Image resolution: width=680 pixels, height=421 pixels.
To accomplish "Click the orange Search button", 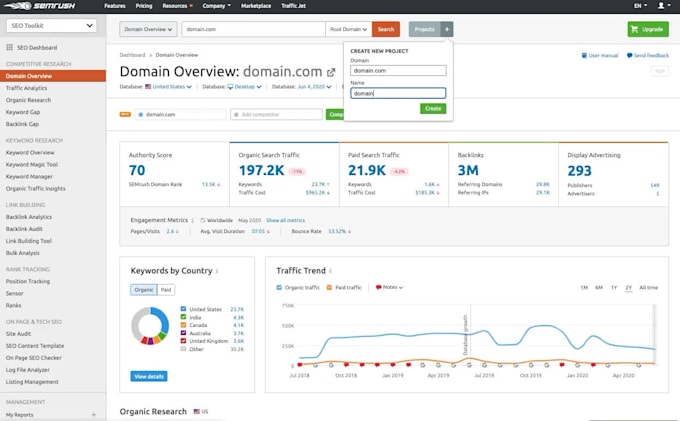I will 386,29.
